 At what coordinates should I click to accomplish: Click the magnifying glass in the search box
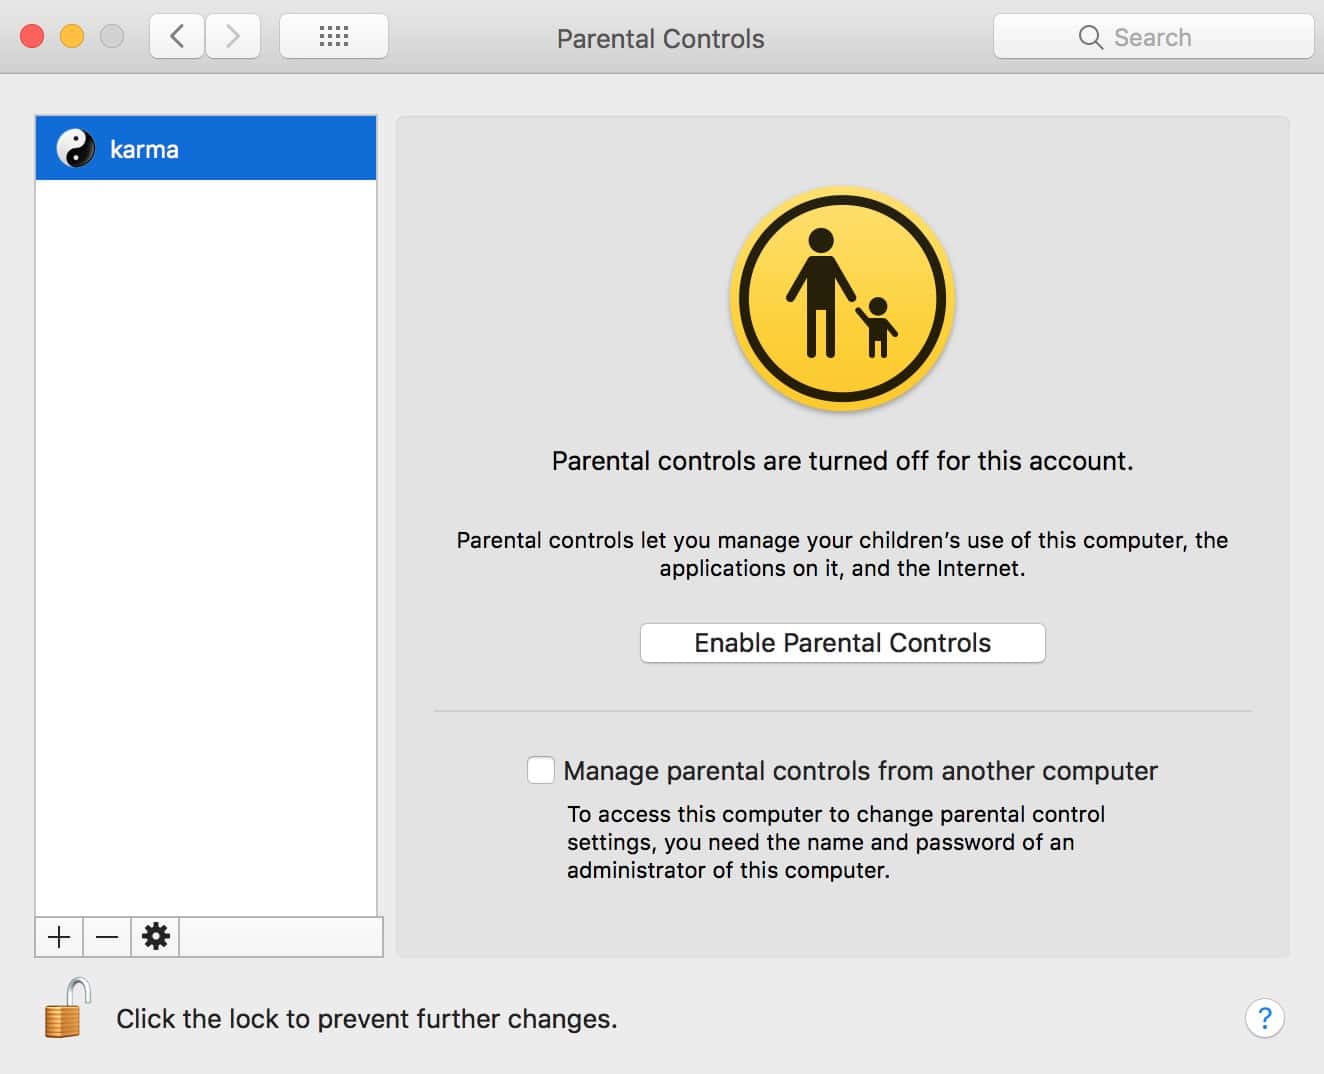pos(1090,37)
